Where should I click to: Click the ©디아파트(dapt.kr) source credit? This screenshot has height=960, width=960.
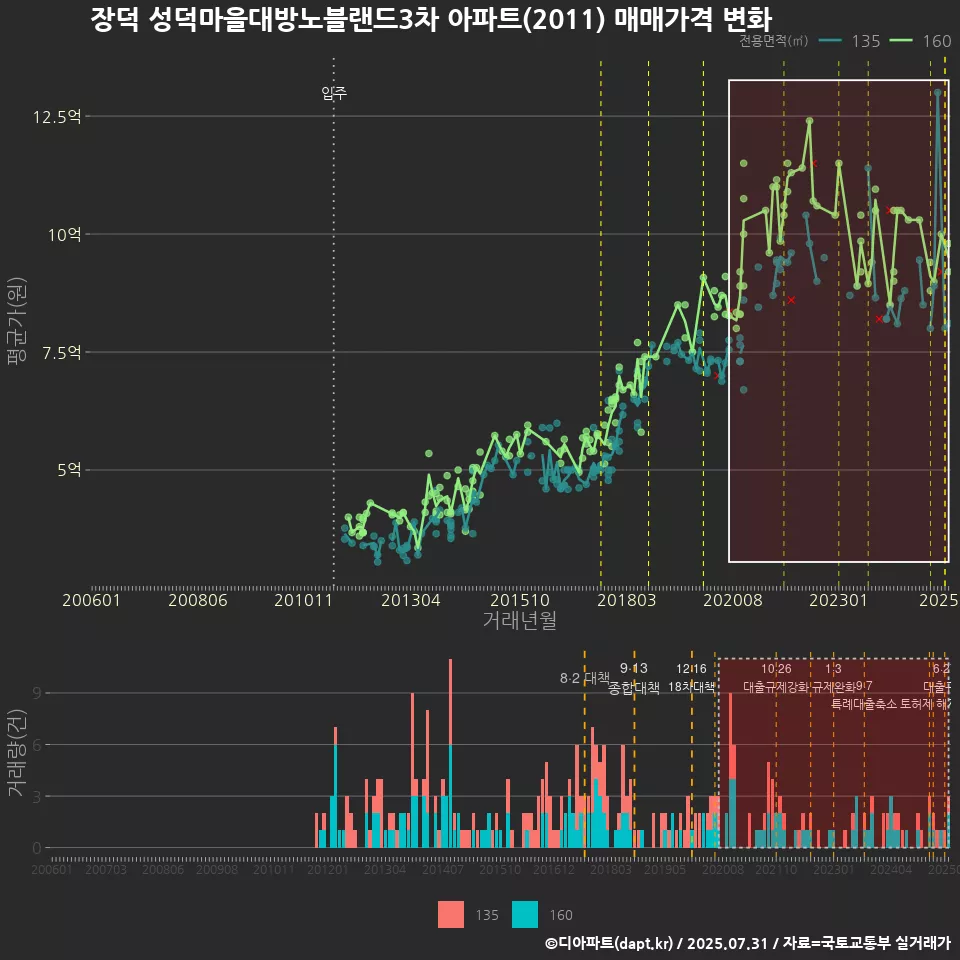(x=609, y=943)
